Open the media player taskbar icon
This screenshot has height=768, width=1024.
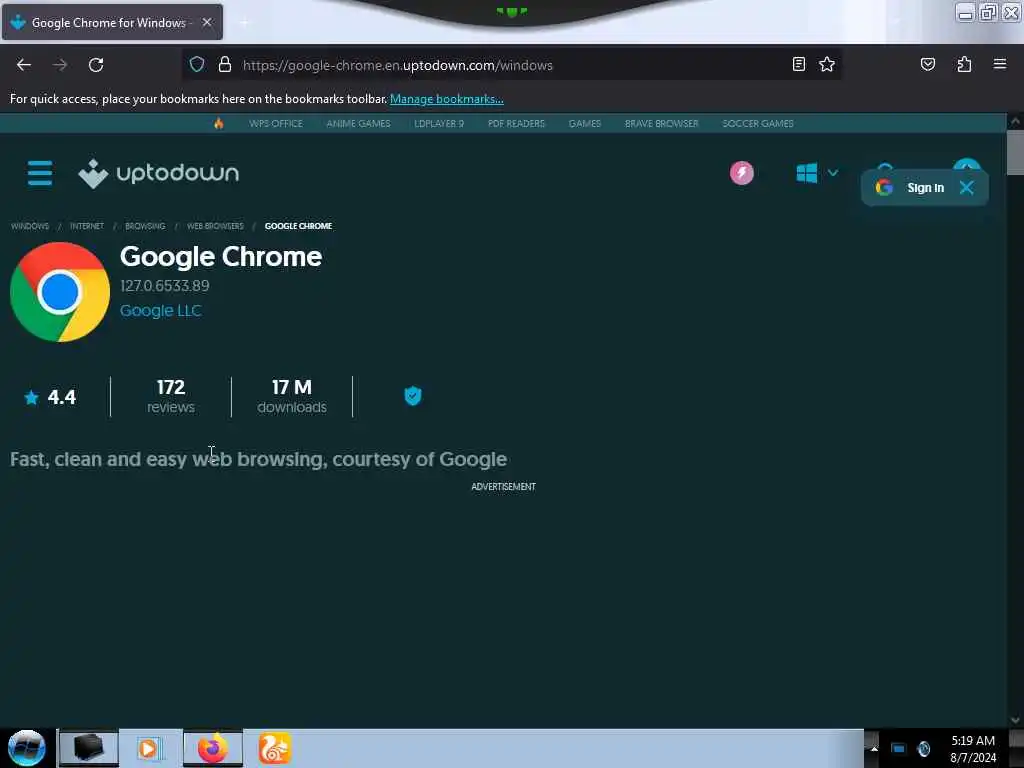(149, 748)
